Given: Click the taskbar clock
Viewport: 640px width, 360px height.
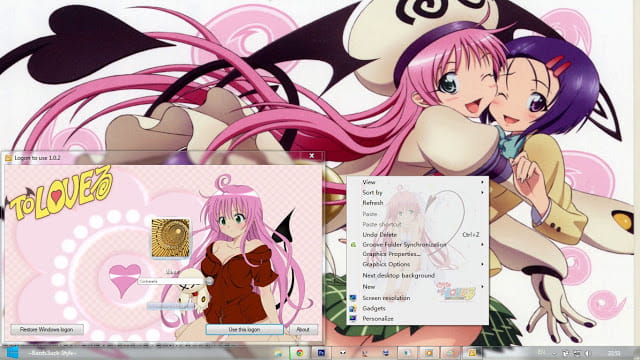Looking at the screenshot, I should (x=613, y=353).
